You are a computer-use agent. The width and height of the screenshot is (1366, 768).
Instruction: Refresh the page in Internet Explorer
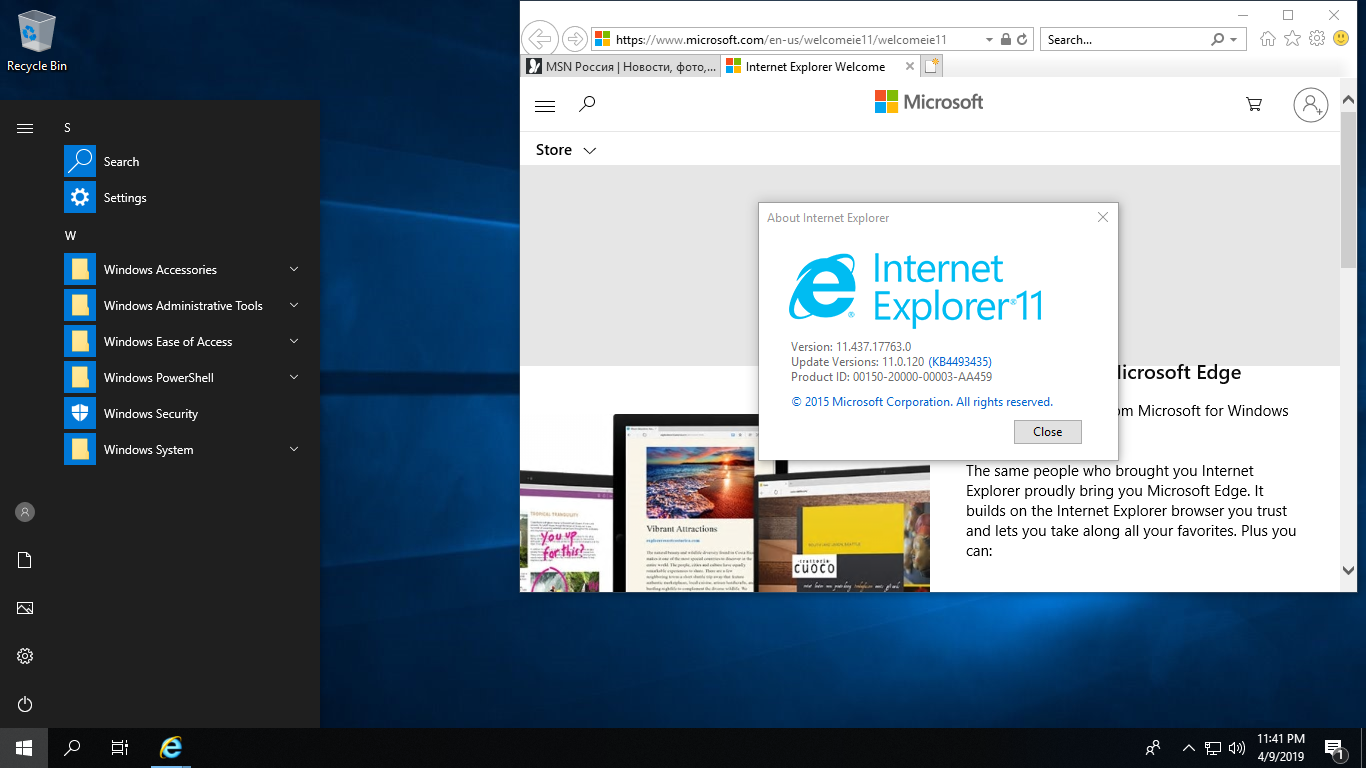[x=1022, y=40]
